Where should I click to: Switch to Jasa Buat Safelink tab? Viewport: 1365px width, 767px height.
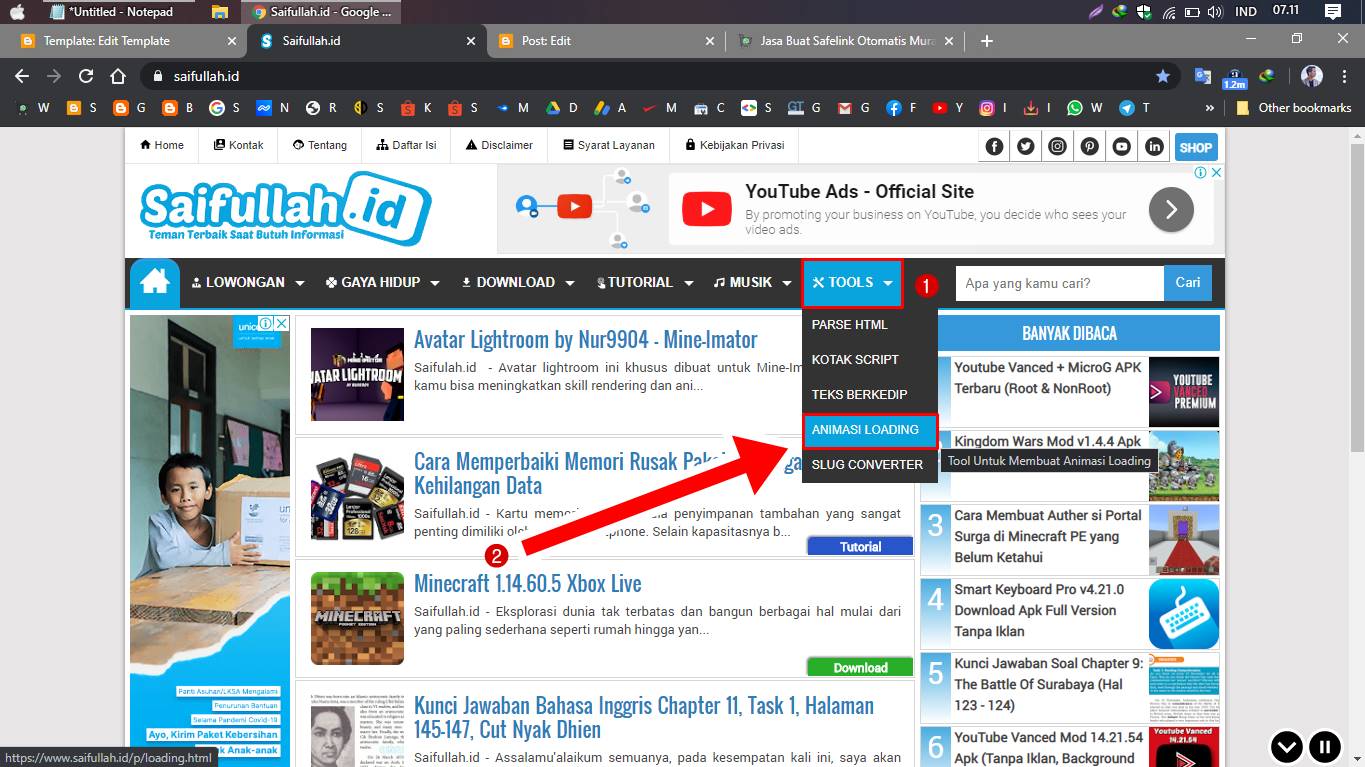[x=845, y=41]
